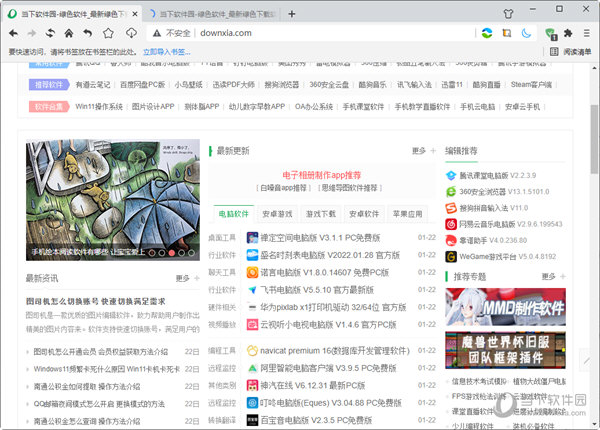Open QQ邮箱夜间模式 news item
Screen dimensions: 600x430
point(99,404)
